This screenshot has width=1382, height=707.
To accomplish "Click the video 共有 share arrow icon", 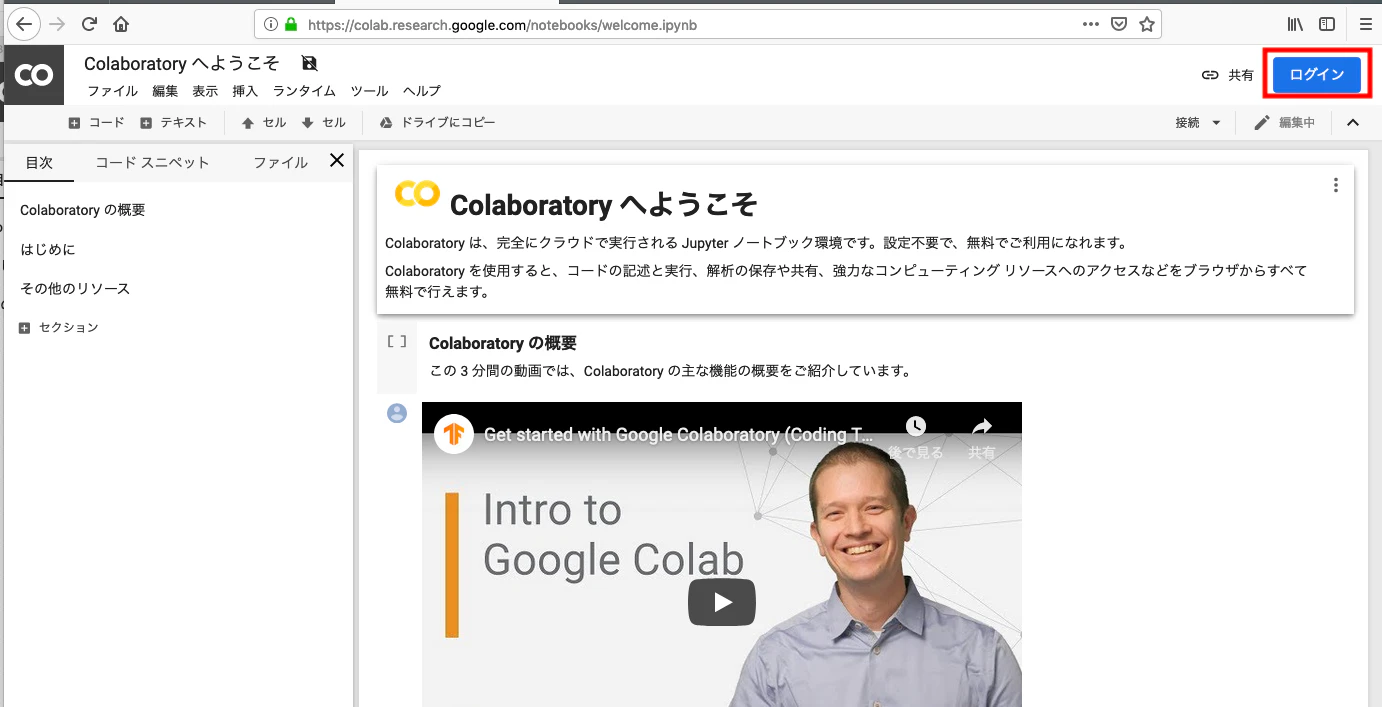I will 982,427.
